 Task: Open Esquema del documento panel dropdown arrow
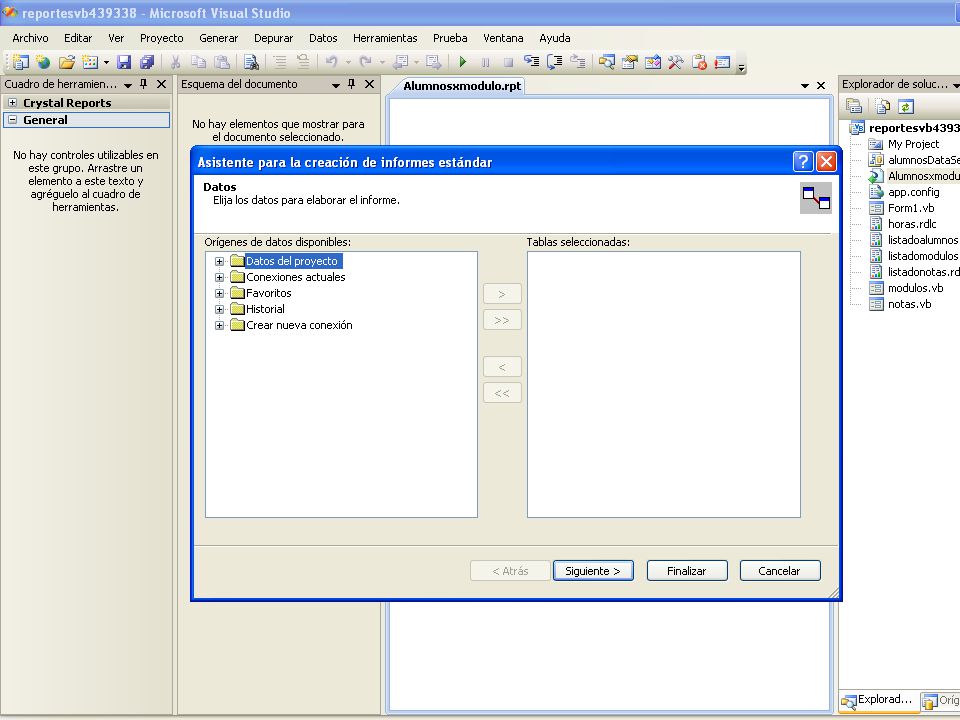(336, 85)
